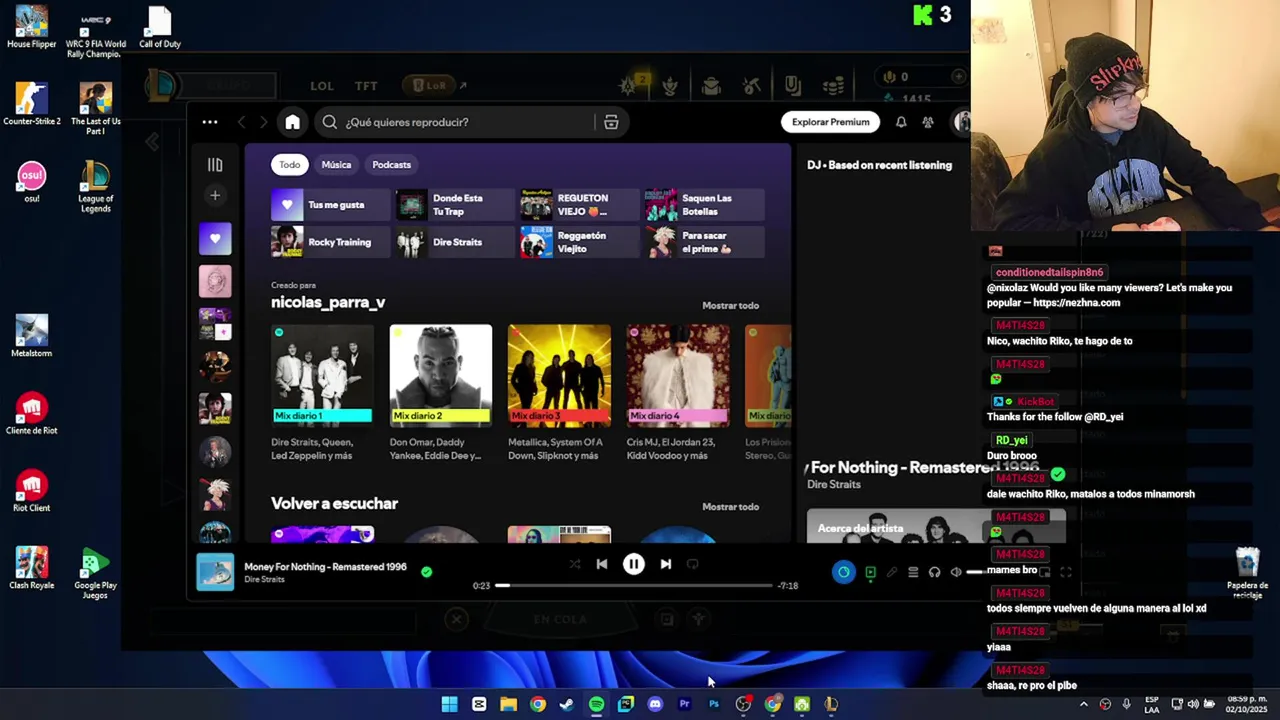Open 'REGUETON VIEJO' playlist tile

(x=579, y=205)
